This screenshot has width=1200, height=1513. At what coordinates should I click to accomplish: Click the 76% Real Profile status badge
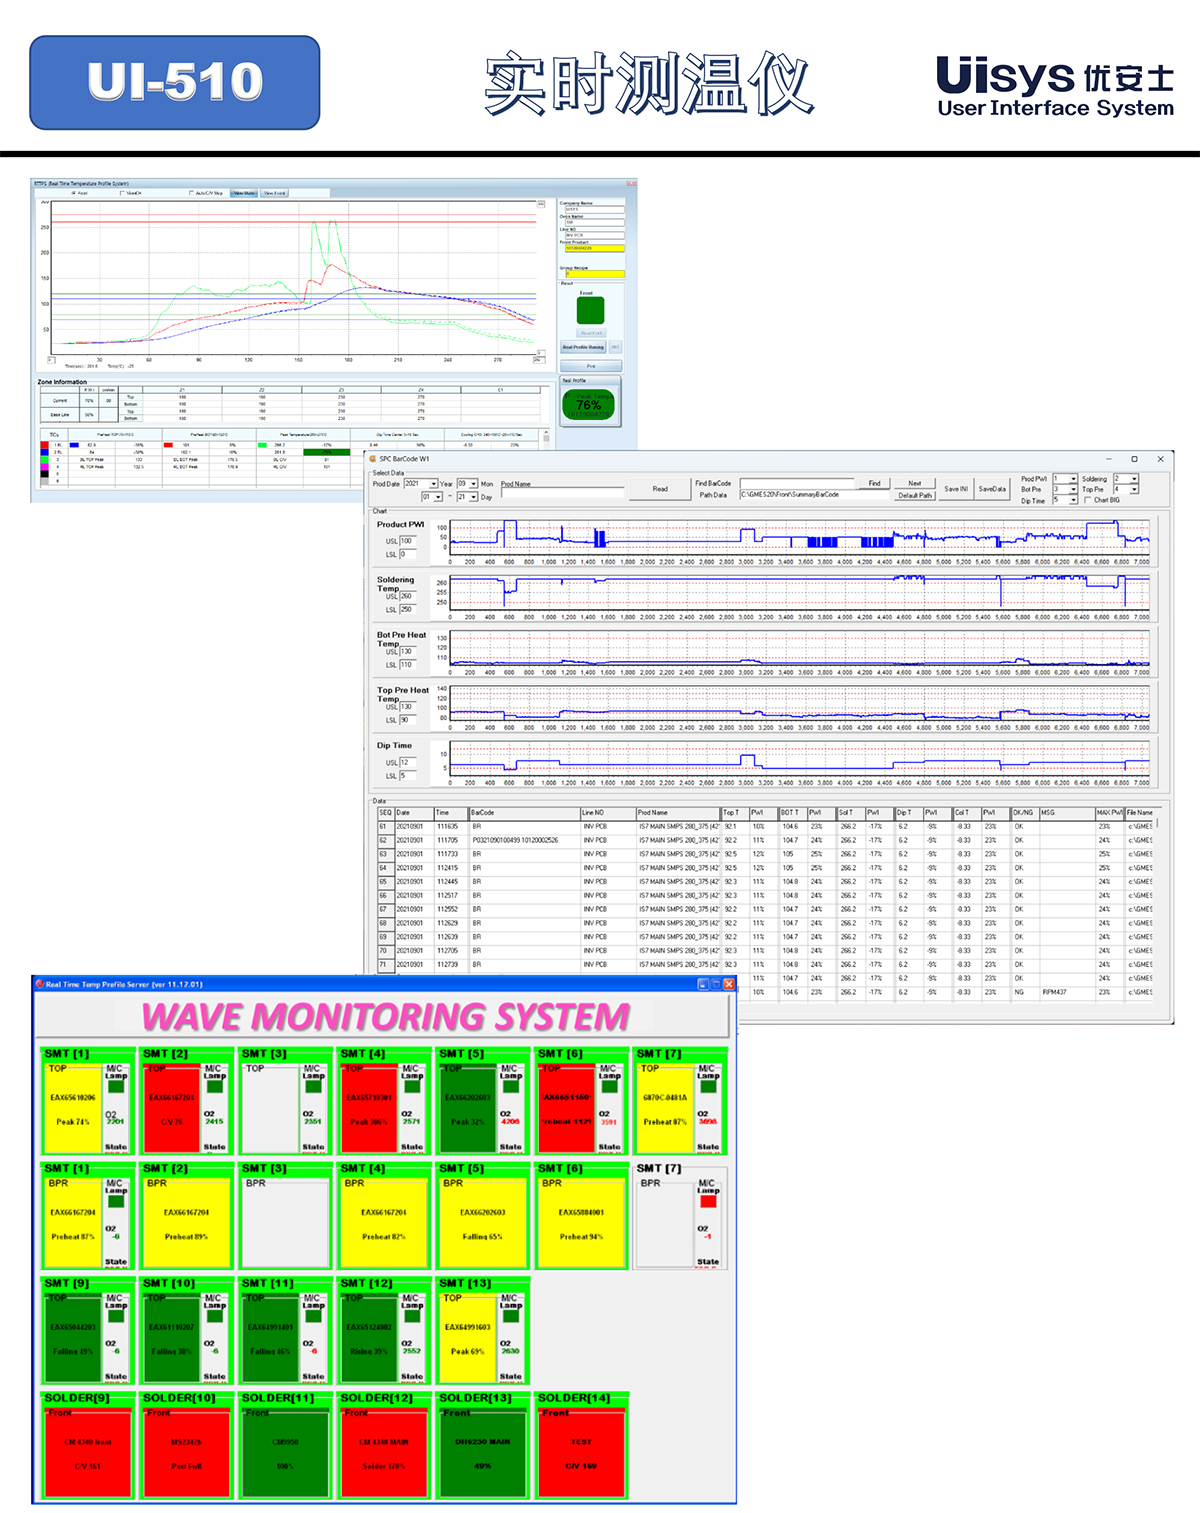(x=589, y=405)
